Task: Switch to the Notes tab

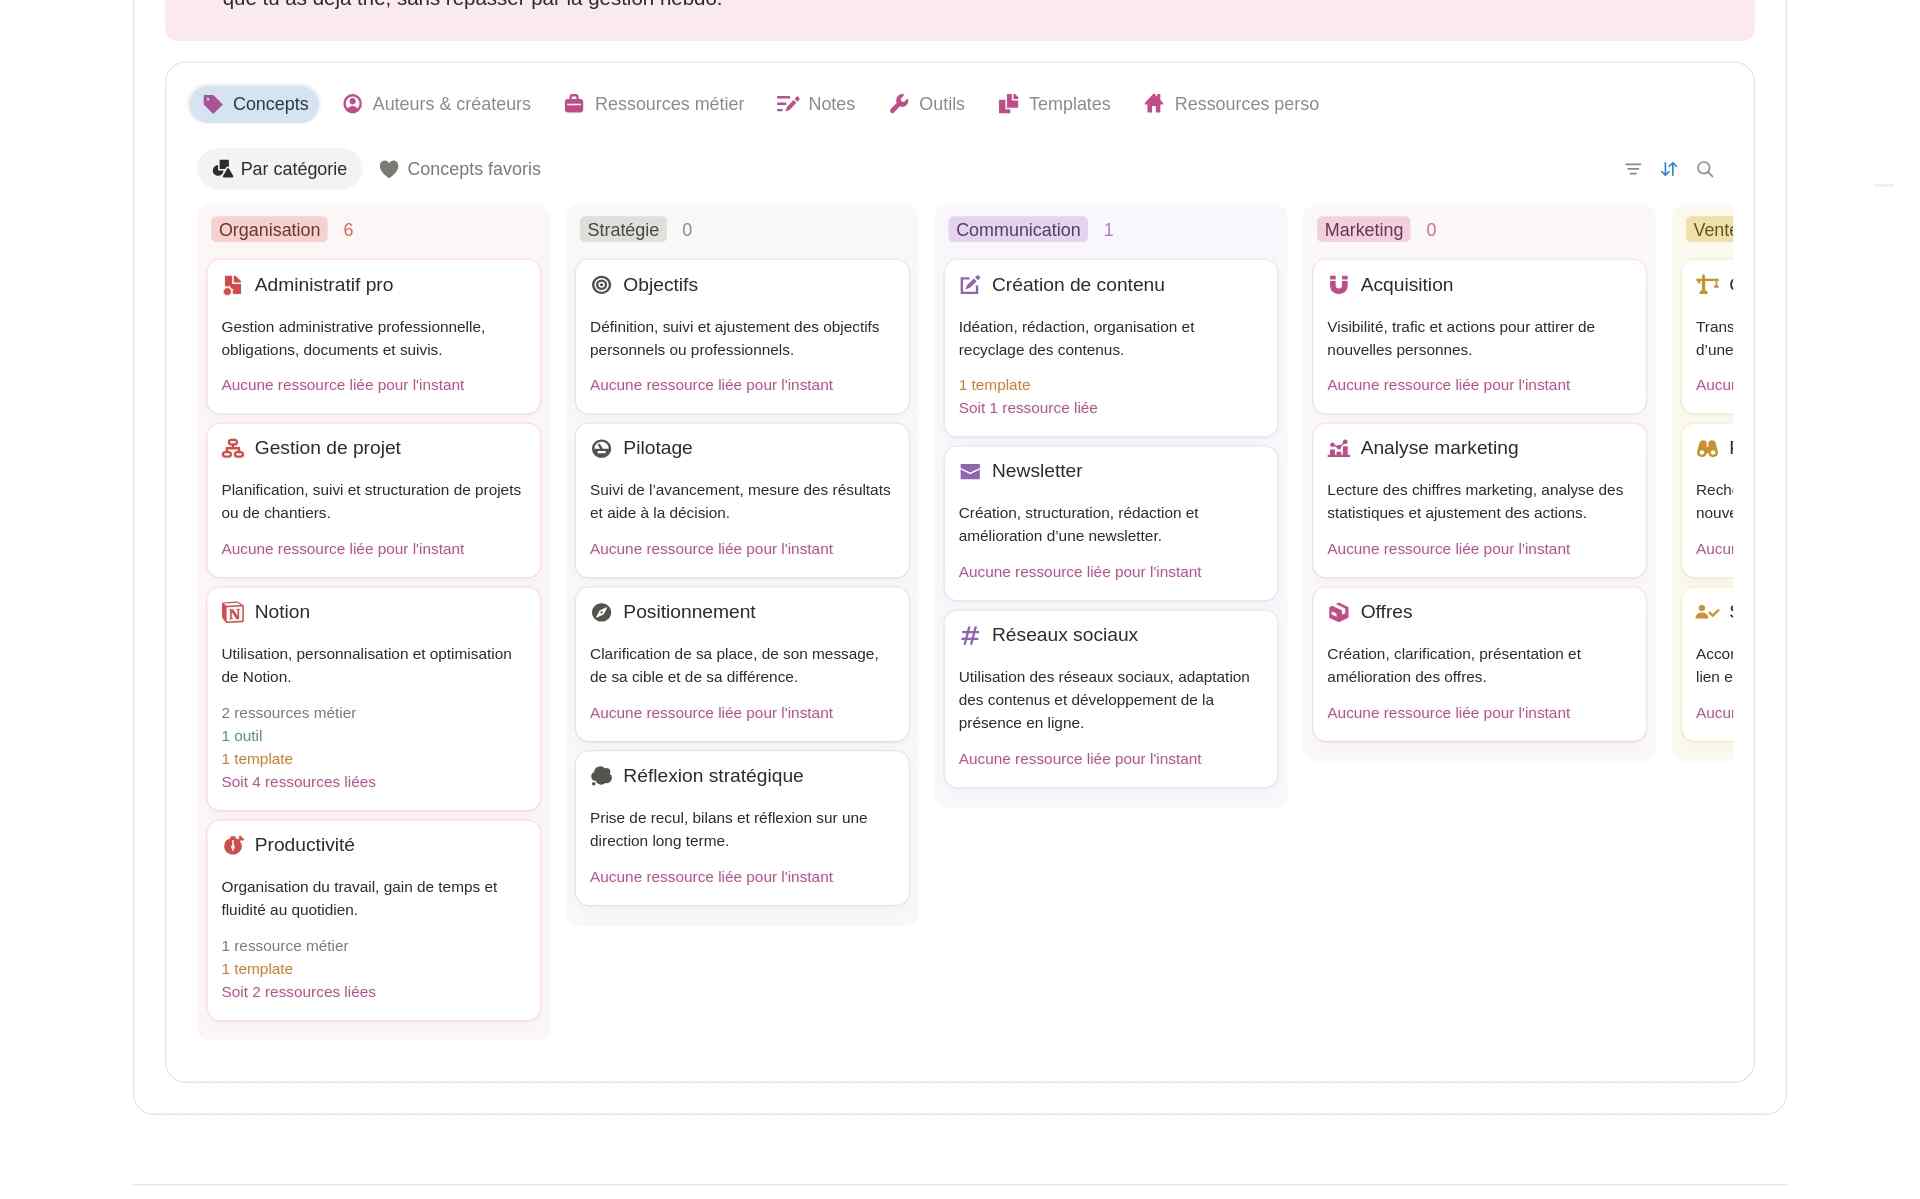Action: coord(816,104)
